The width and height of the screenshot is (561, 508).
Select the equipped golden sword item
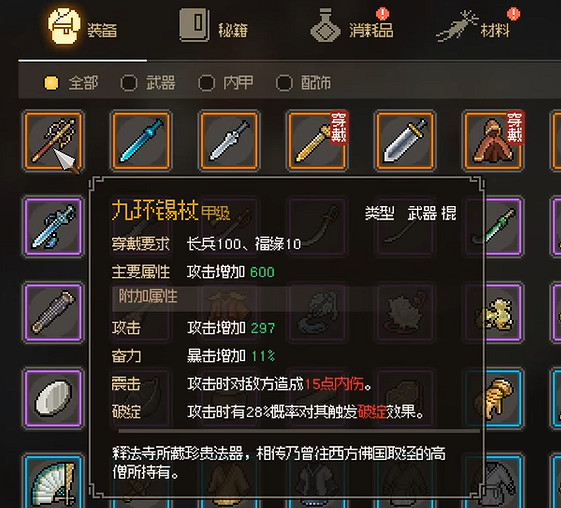point(317,141)
